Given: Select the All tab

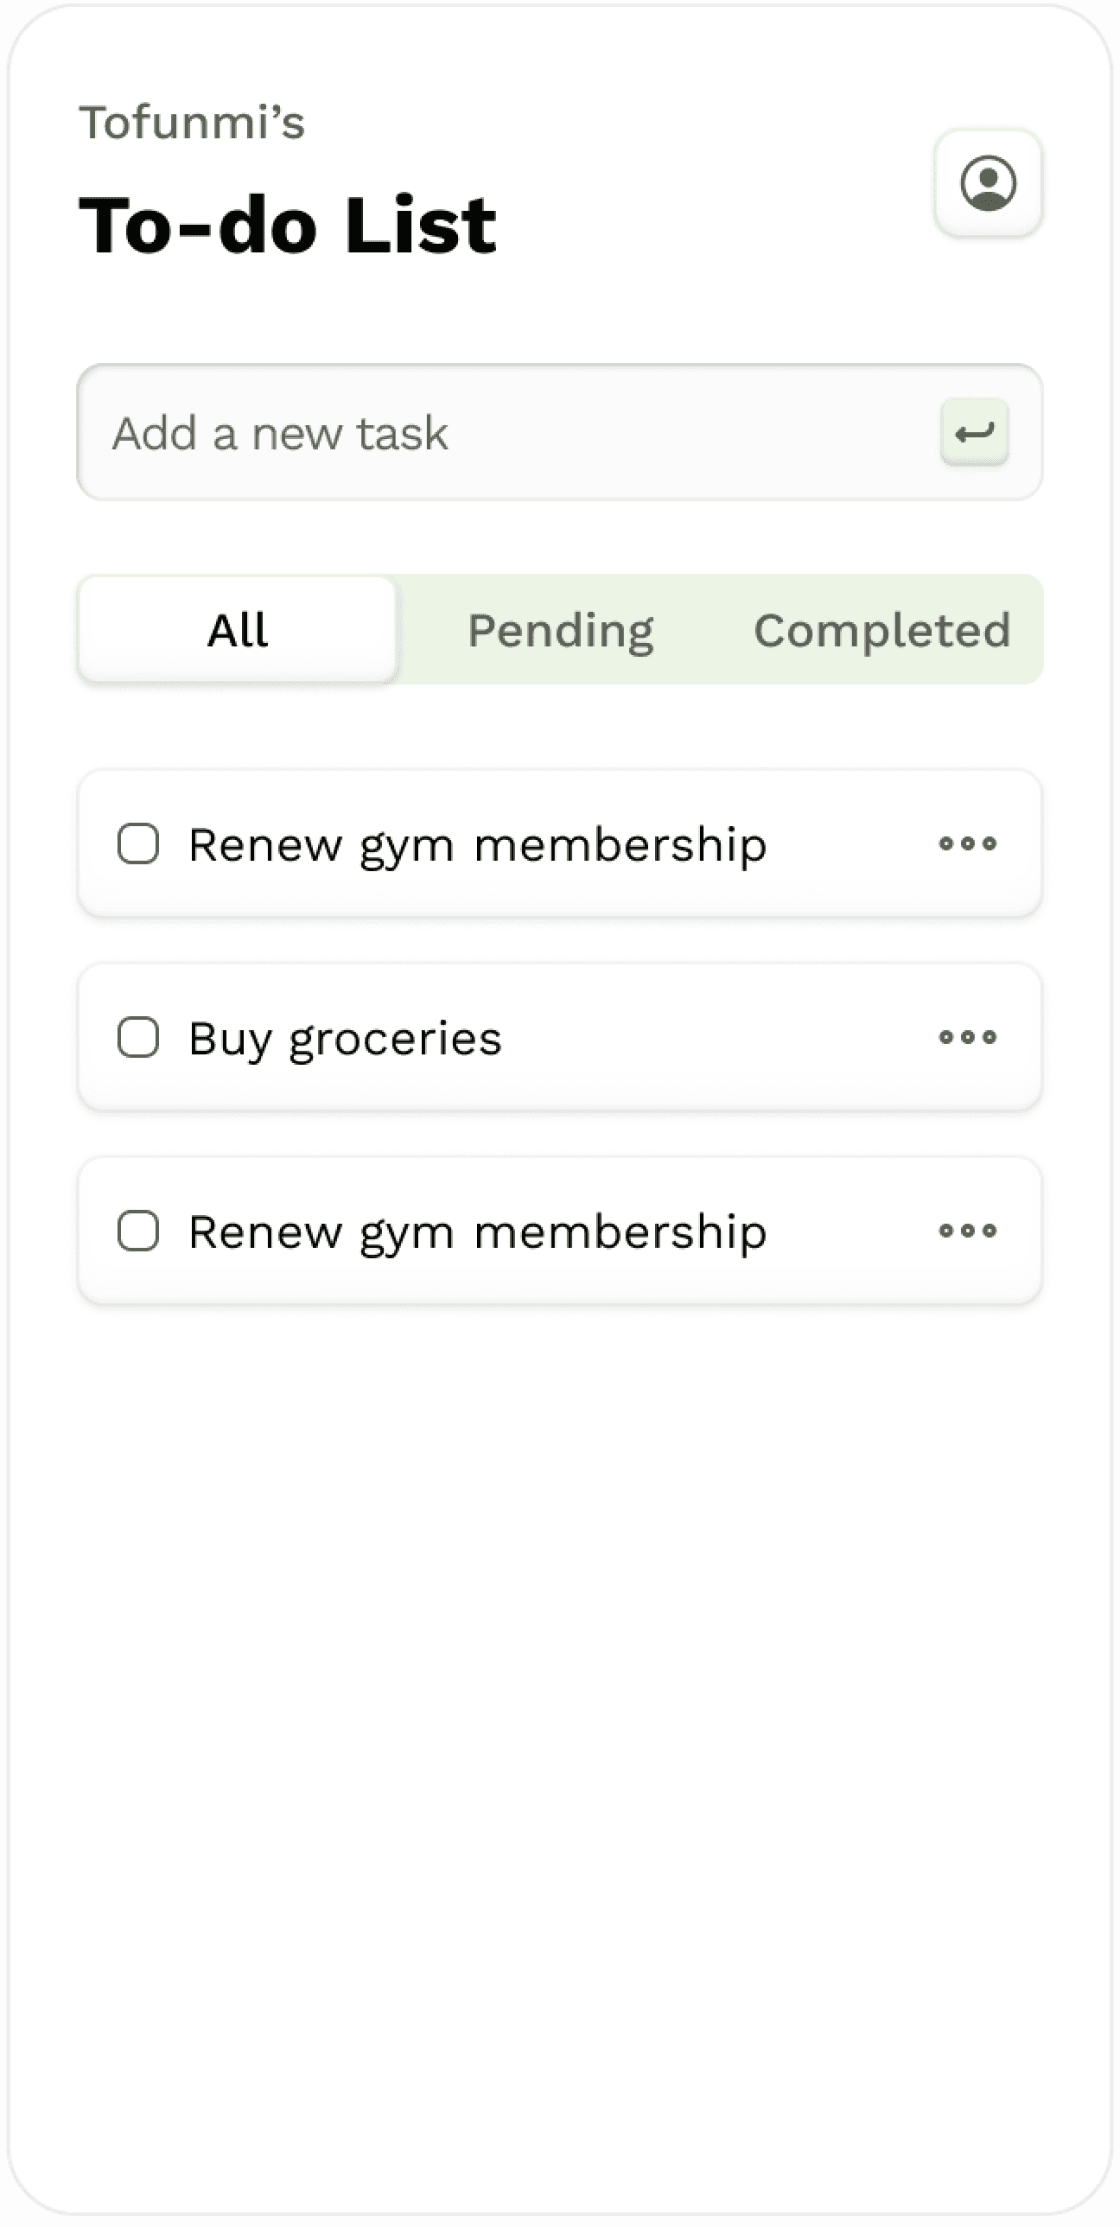Looking at the screenshot, I should (x=238, y=630).
